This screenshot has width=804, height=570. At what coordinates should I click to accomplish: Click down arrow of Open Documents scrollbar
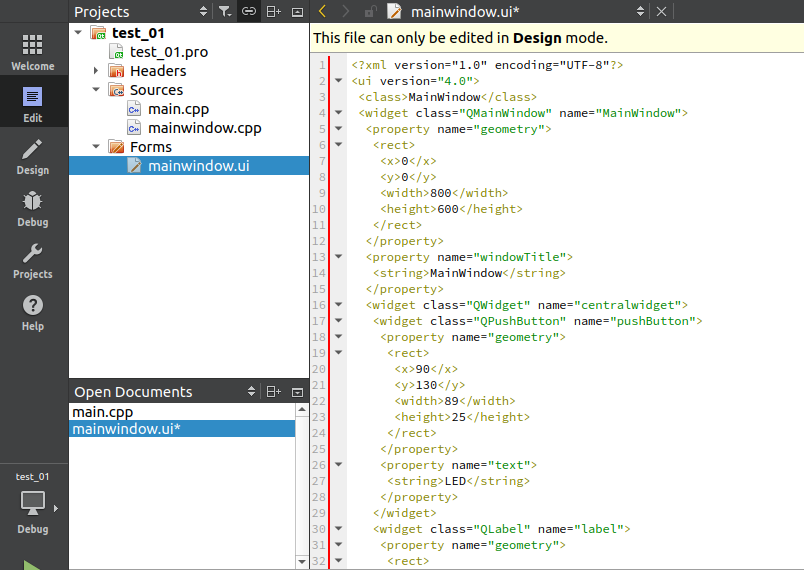click(x=302, y=562)
